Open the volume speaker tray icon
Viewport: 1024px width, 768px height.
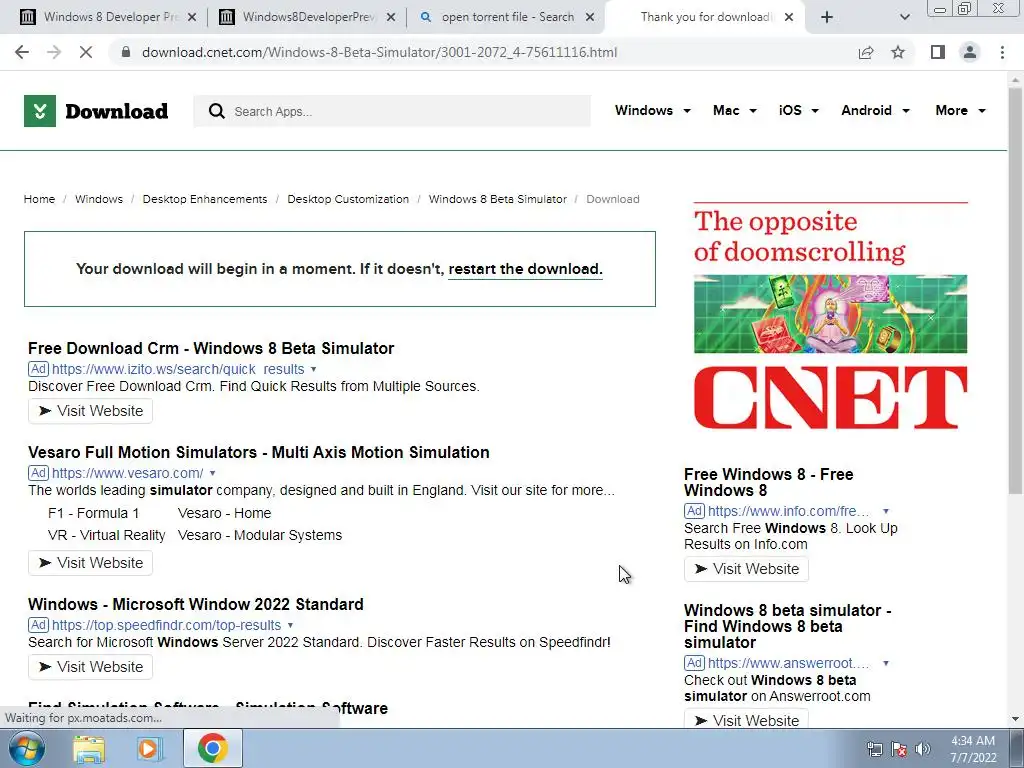(x=922, y=749)
